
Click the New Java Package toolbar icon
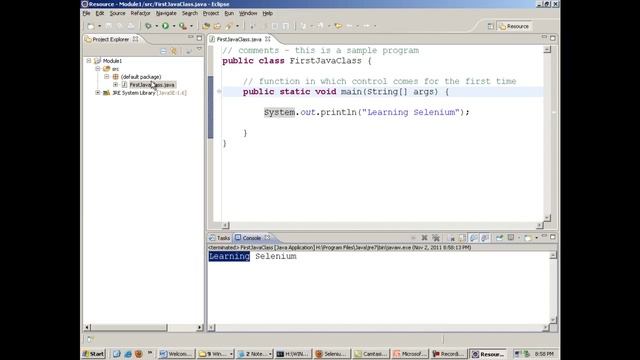tap(206, 26)
